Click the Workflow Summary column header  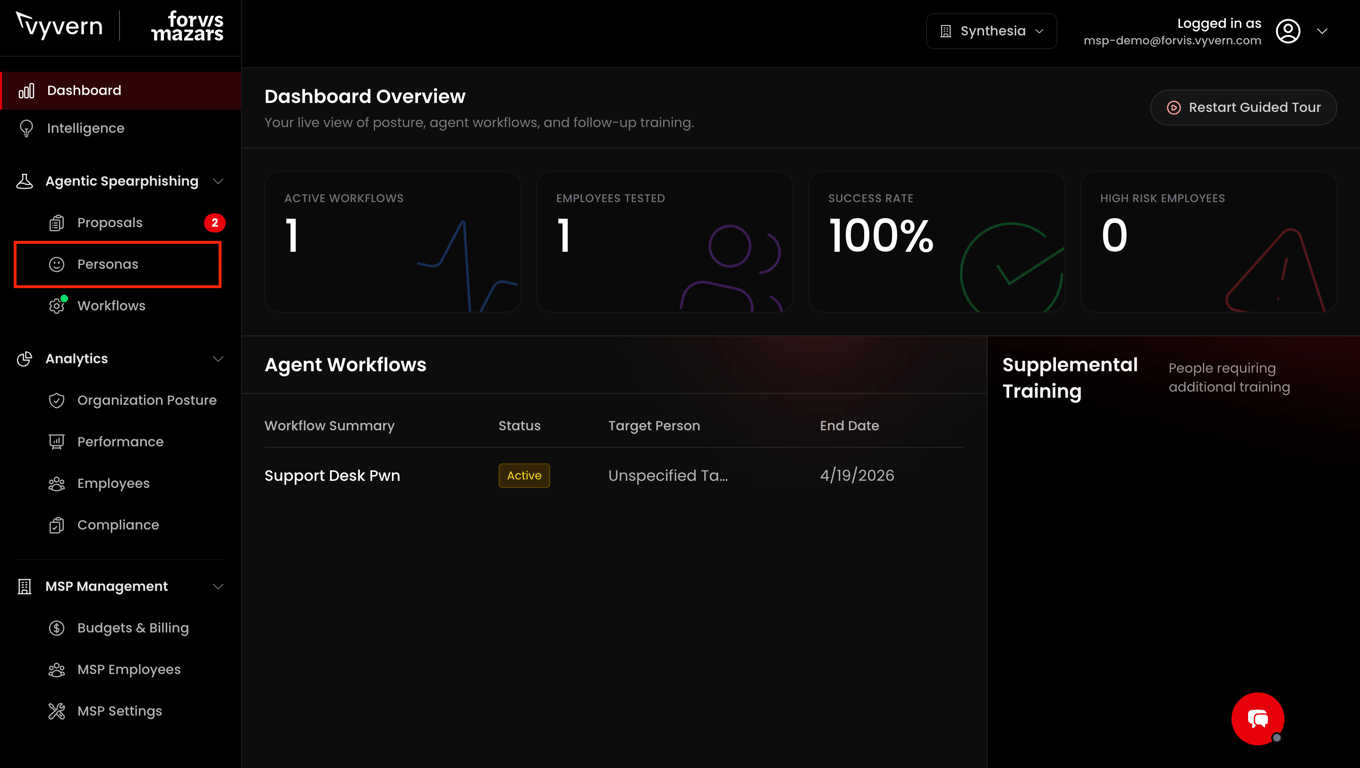(329, 426)
